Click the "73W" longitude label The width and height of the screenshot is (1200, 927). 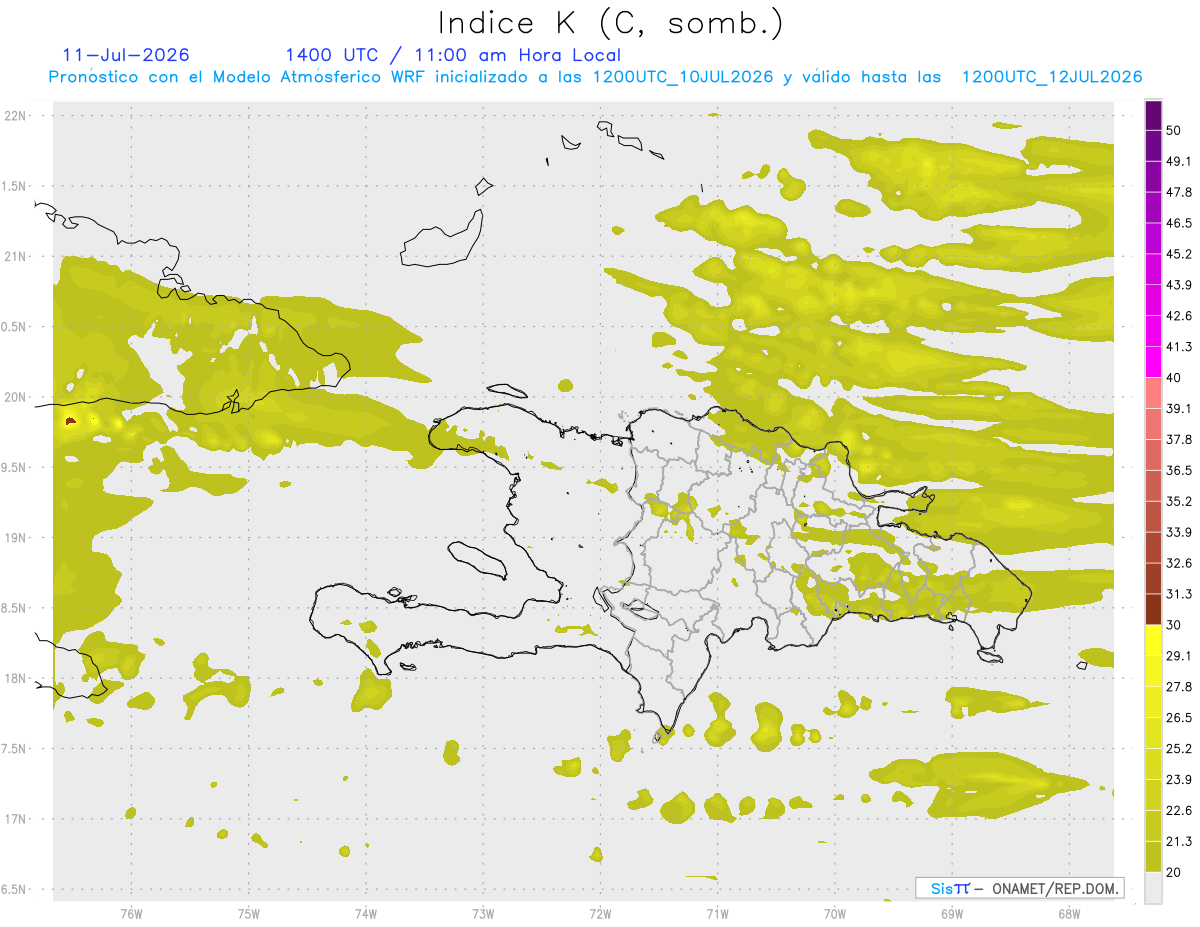(483, 914)
